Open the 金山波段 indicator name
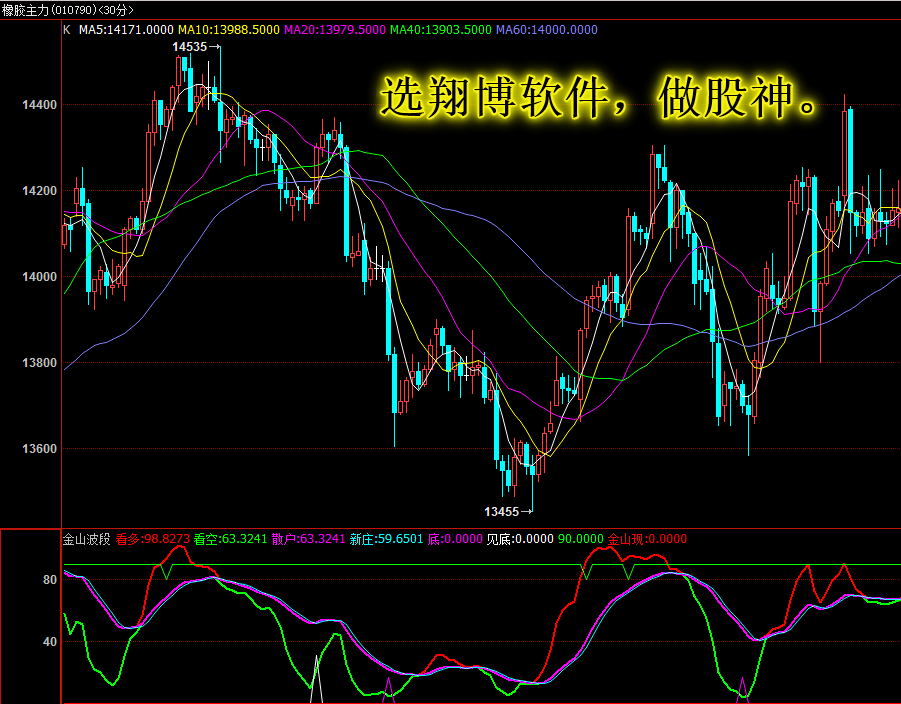The height and width of the screenshot is (704, 901). pyautogui.click(x=86, y=539)
